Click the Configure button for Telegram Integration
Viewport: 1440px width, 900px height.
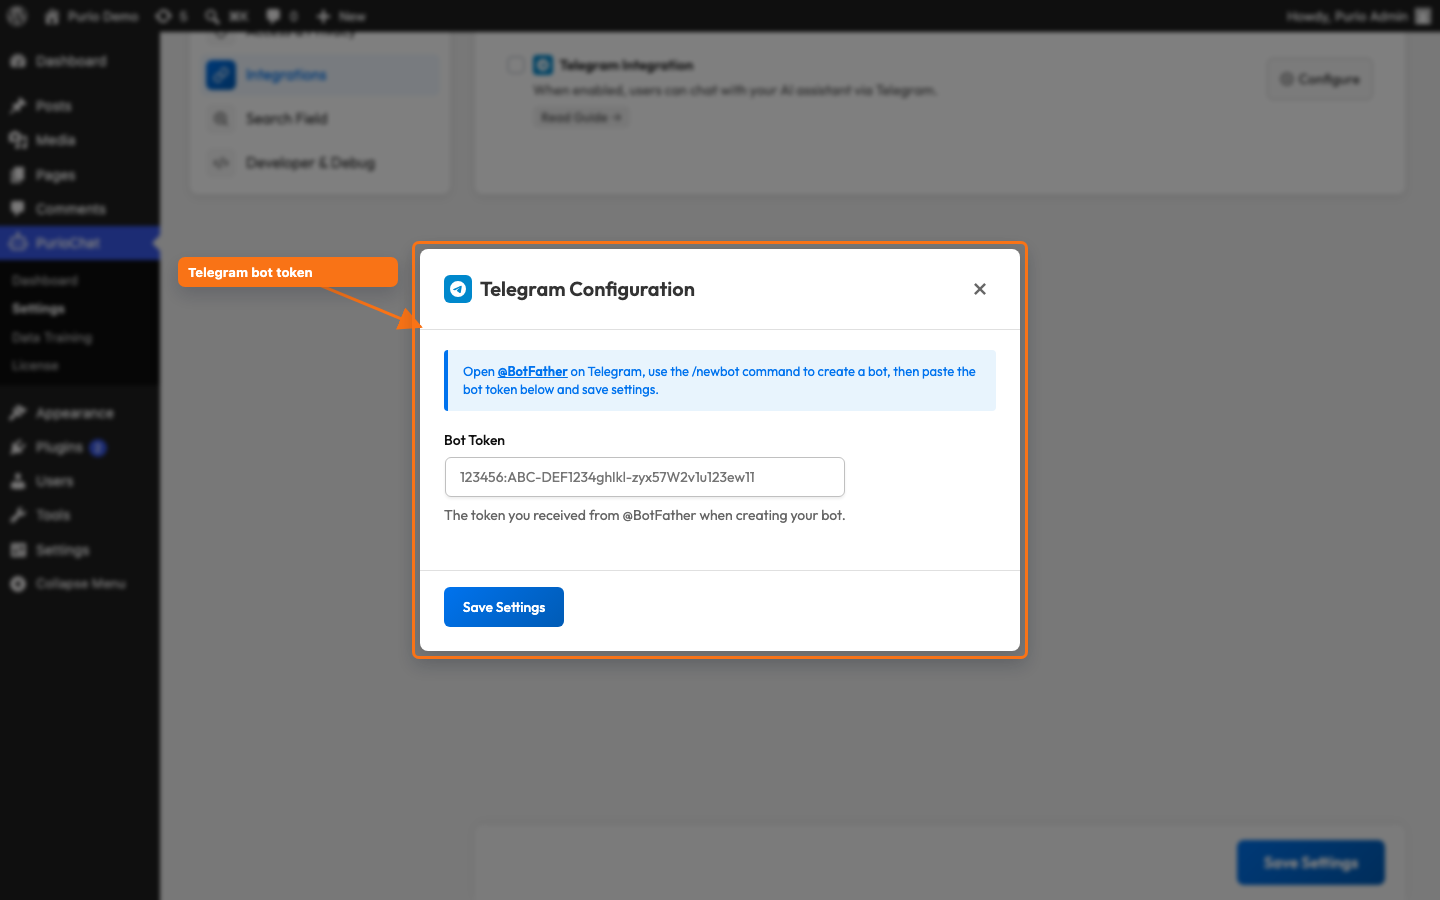coord(1320,79)
